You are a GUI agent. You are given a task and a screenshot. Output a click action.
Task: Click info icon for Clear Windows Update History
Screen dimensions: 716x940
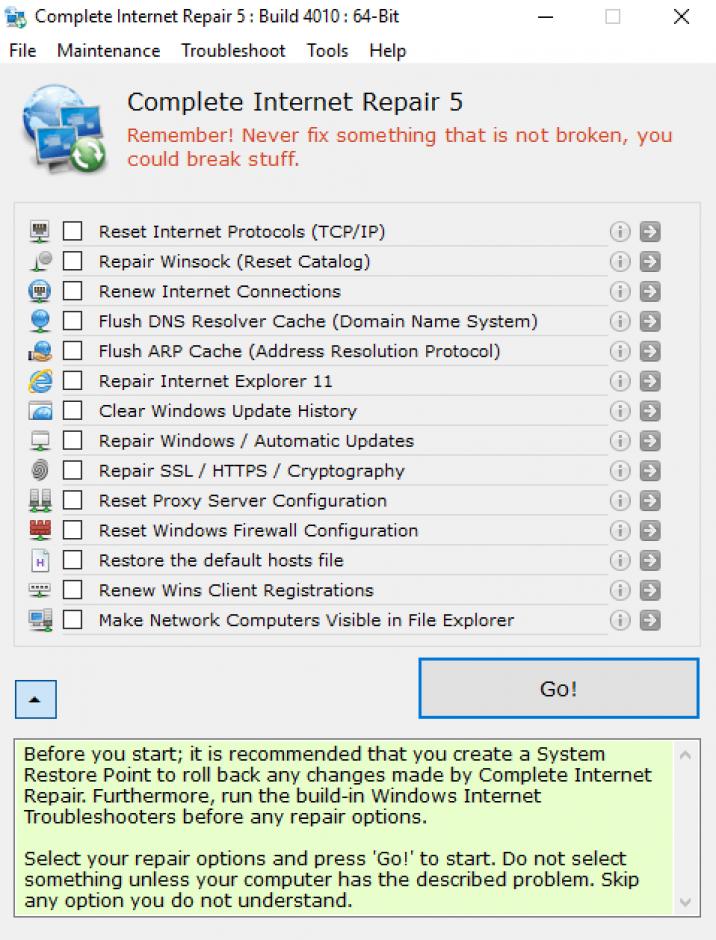(x=620, y=411)
